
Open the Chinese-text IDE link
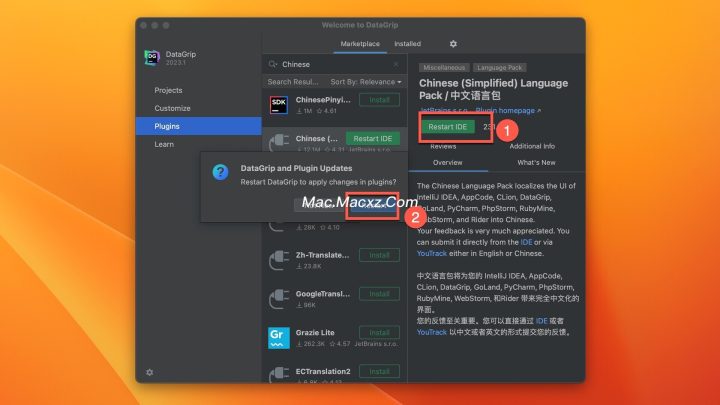point(541,321)
